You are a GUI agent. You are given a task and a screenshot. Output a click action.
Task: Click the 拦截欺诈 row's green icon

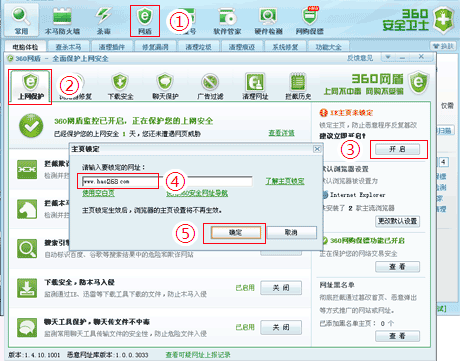[27, 169]
